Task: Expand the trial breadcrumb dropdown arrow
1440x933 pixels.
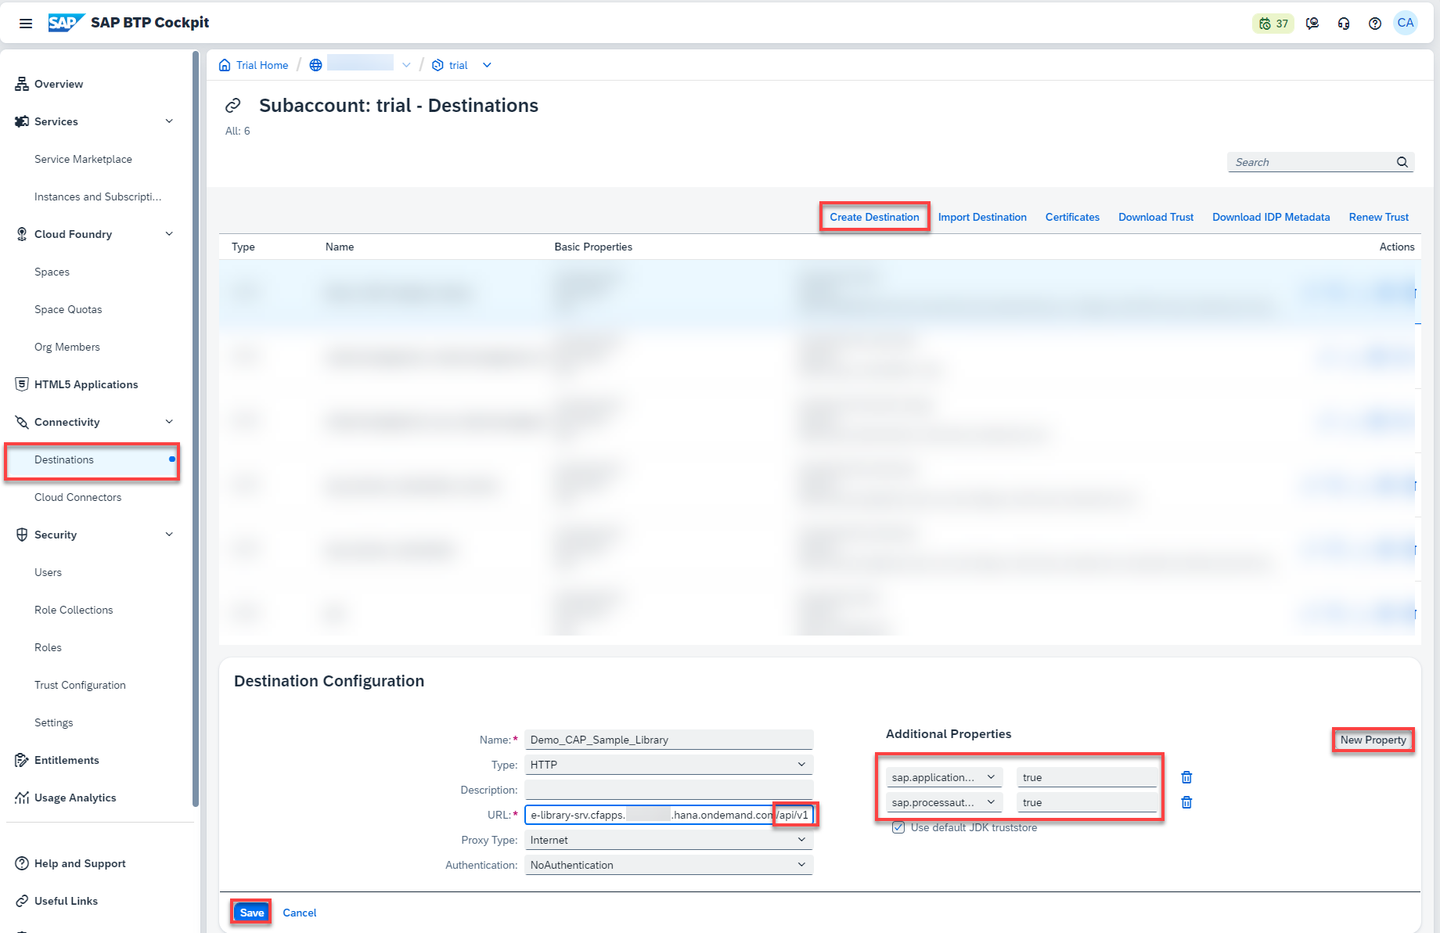Action: [487, 65]
